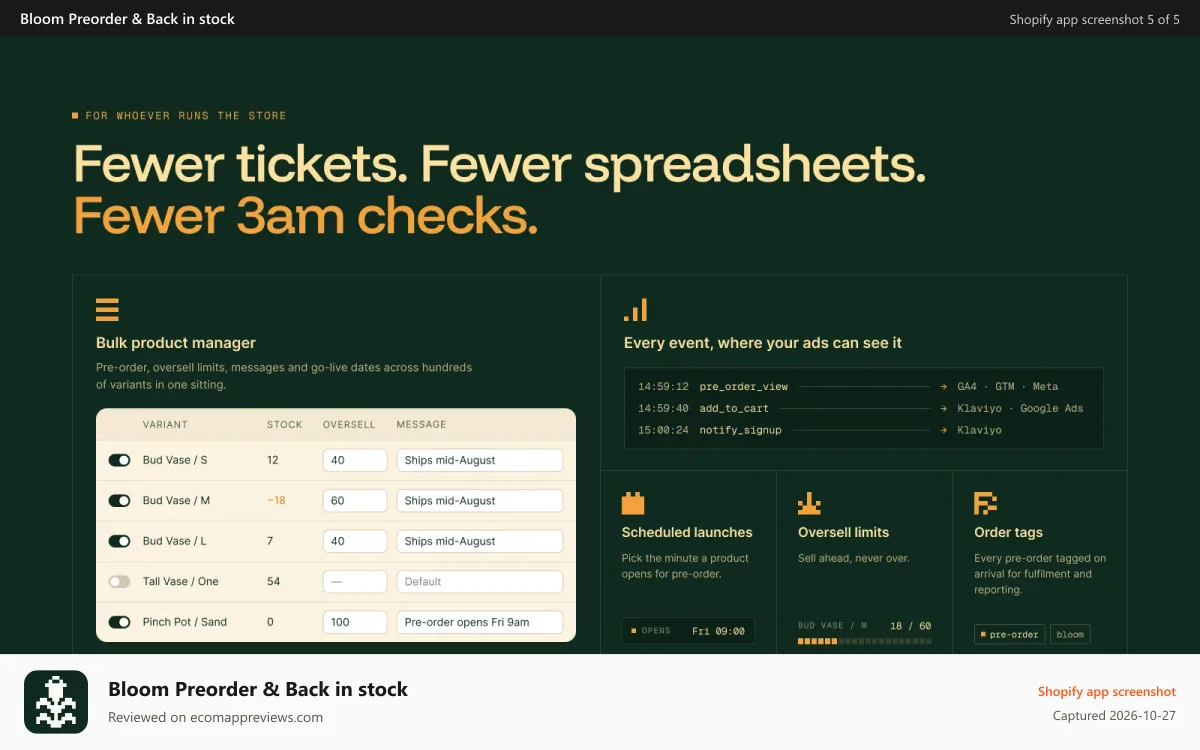Click the notify_signup event row
This screenshot has width=1200, height=750.
(863, 430)
